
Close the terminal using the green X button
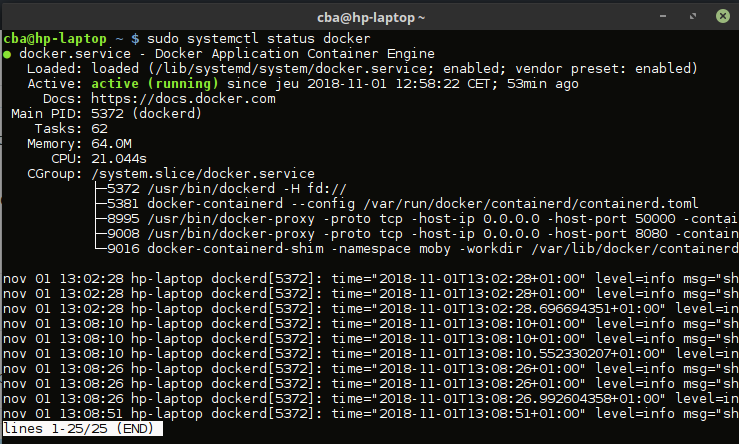pos(723,16)
